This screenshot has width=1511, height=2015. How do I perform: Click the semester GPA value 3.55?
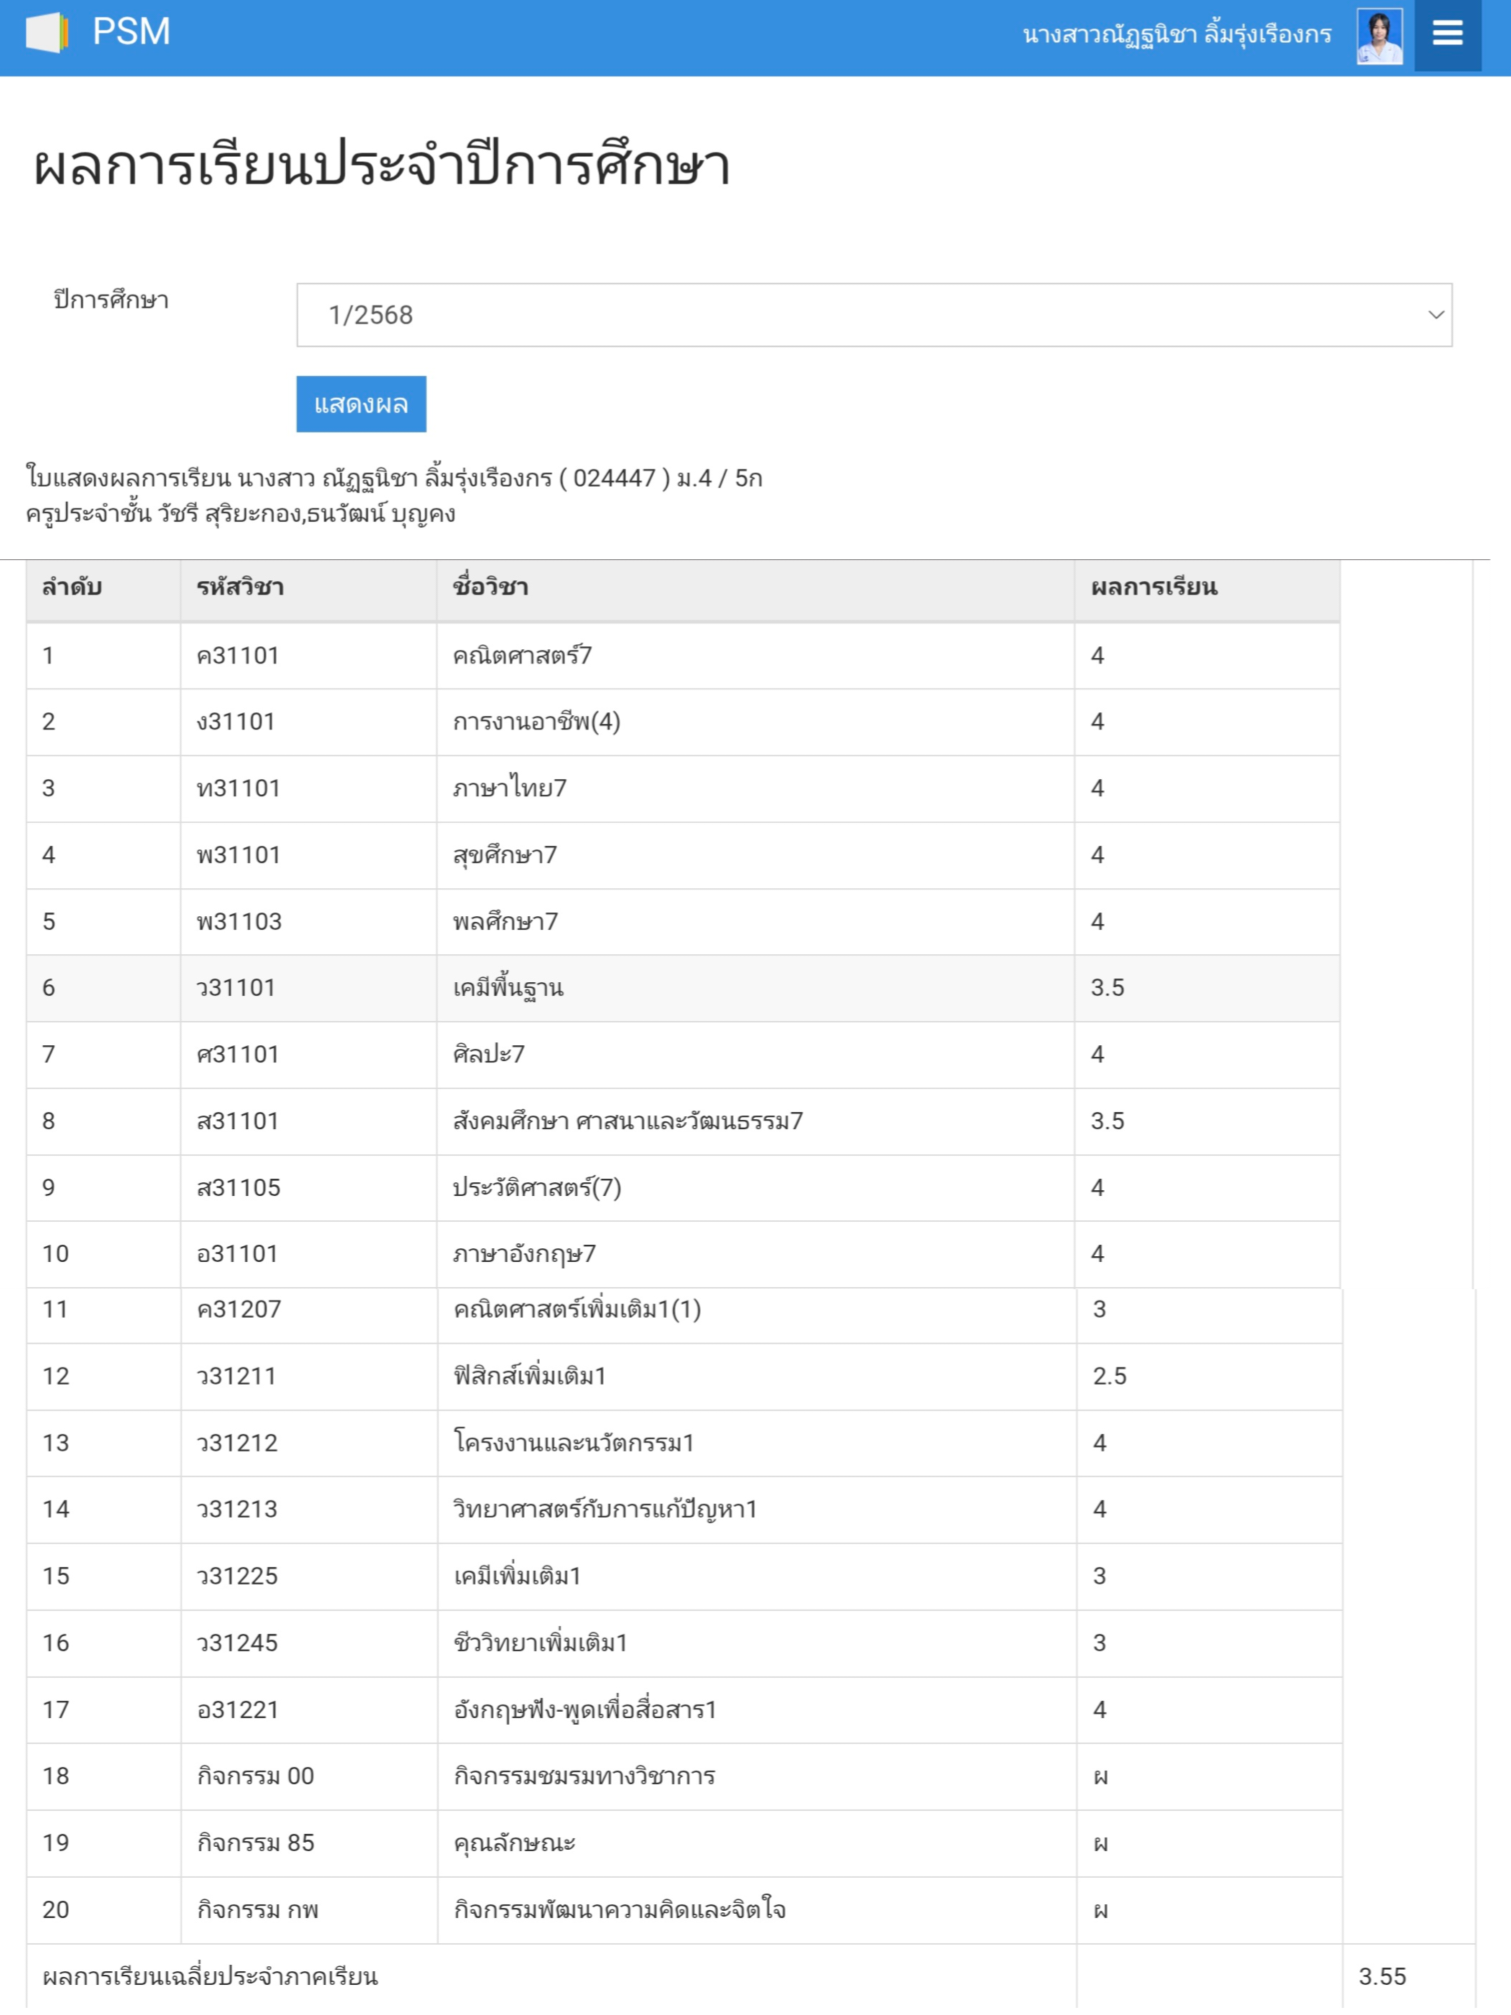1382,1976
